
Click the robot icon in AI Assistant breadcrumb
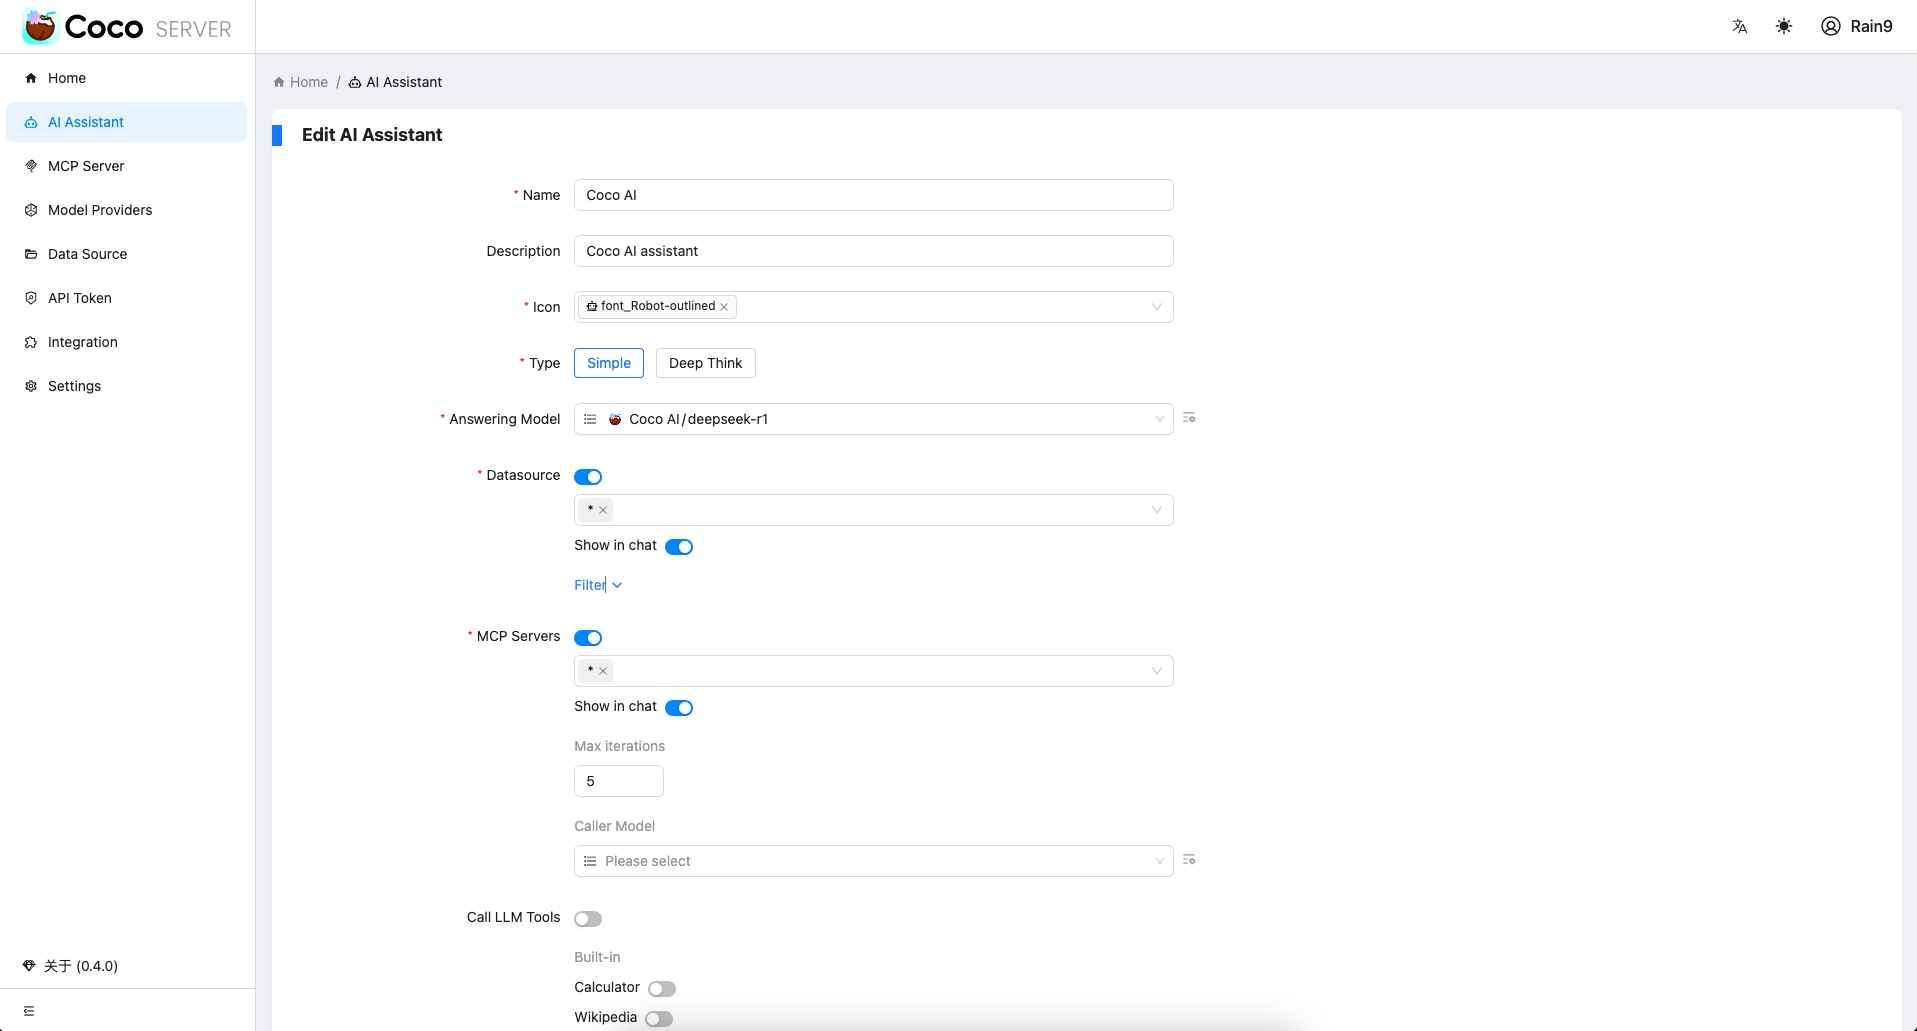(x=355, y=82)
